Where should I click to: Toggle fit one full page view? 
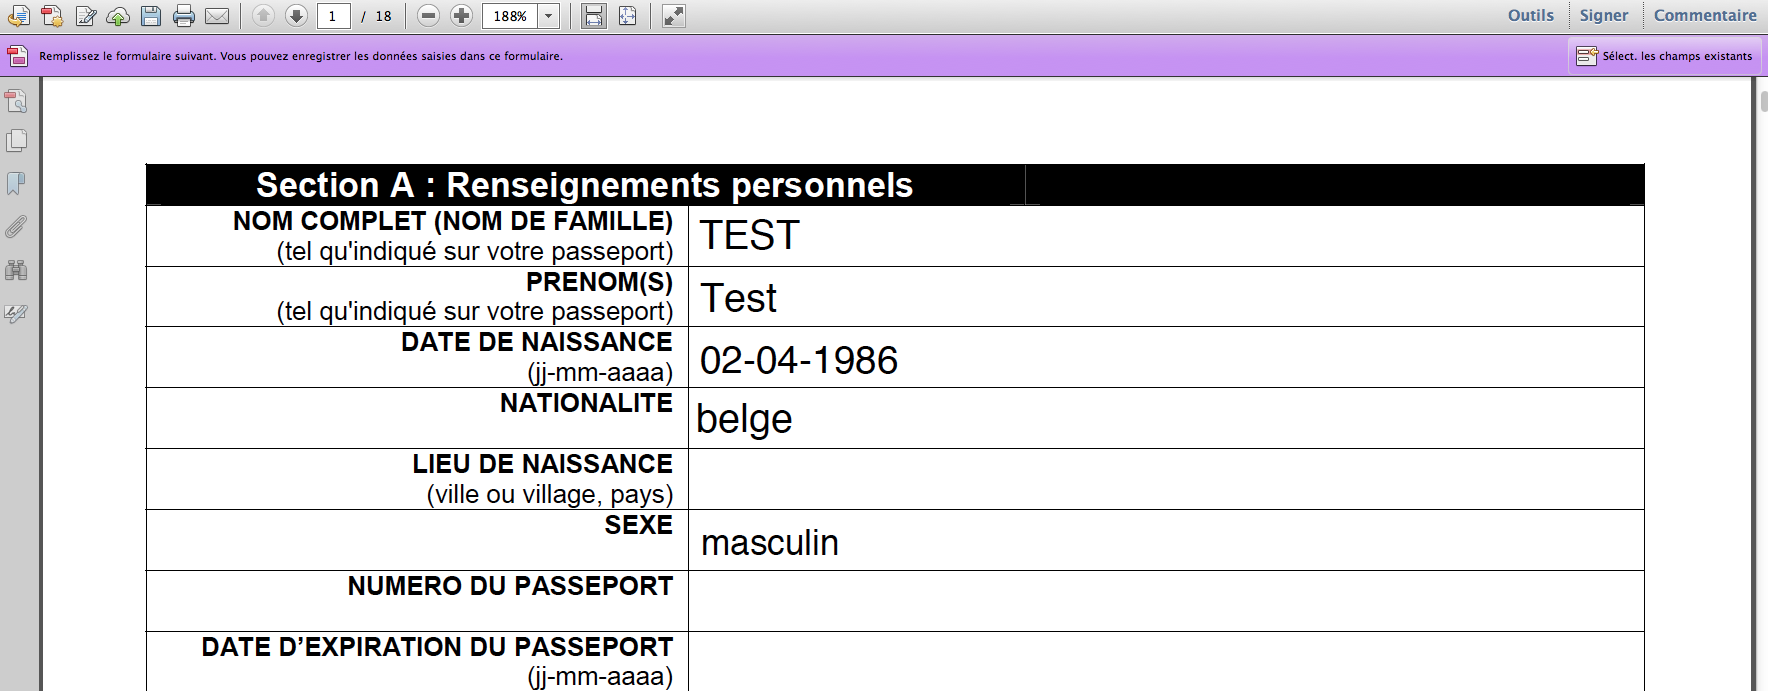[628, 16]
